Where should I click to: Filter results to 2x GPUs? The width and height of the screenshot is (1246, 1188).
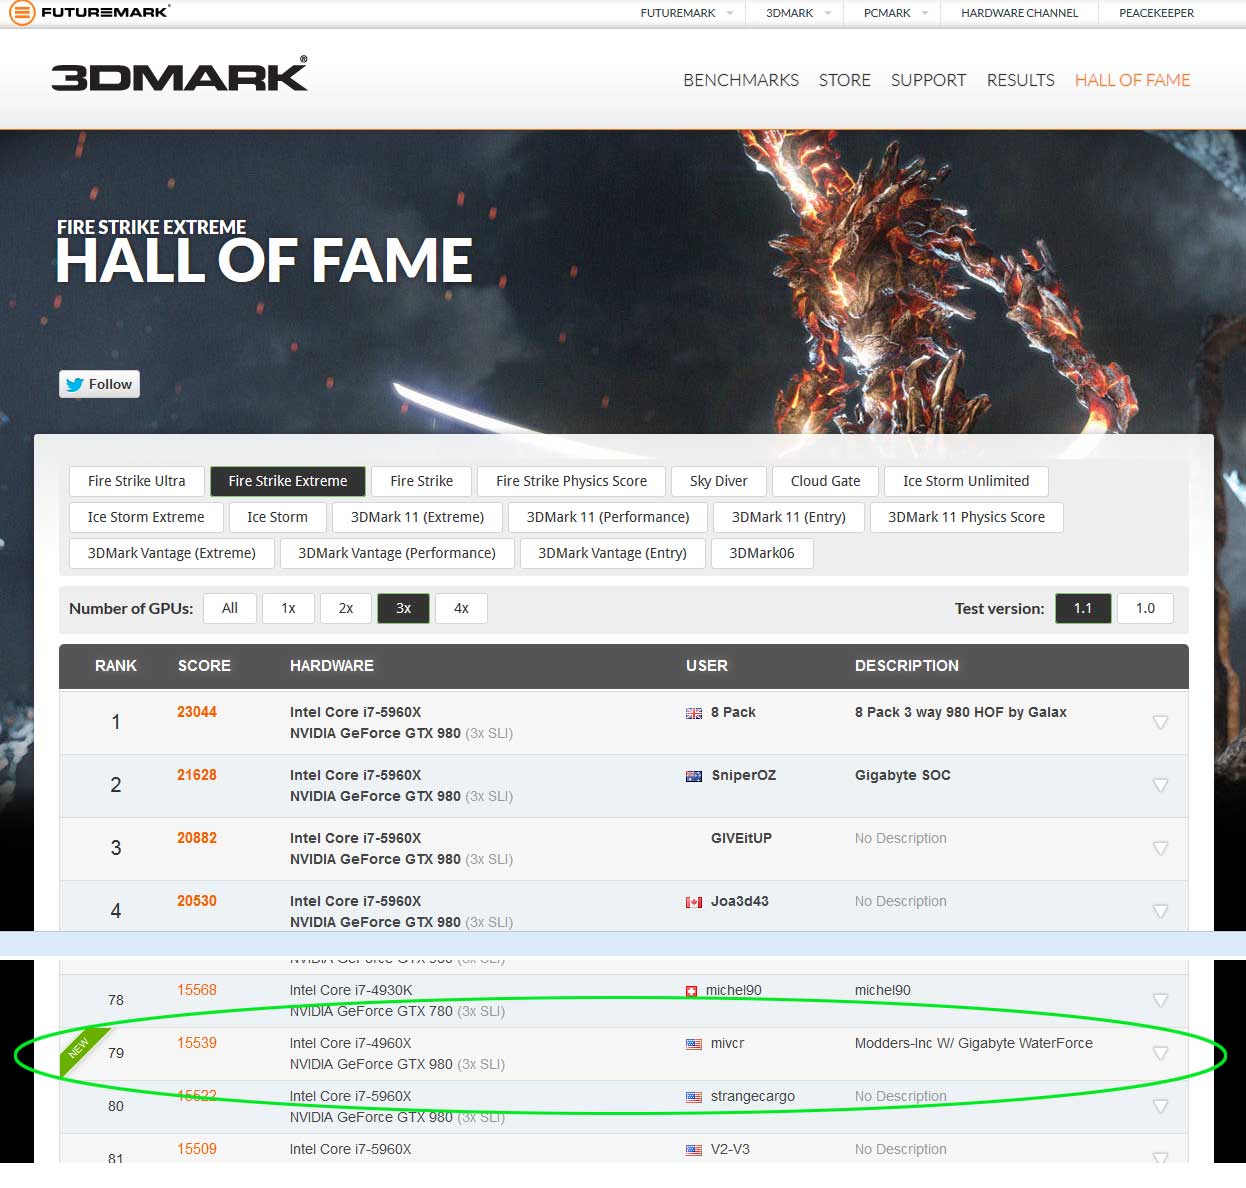(x=346, y=608)
